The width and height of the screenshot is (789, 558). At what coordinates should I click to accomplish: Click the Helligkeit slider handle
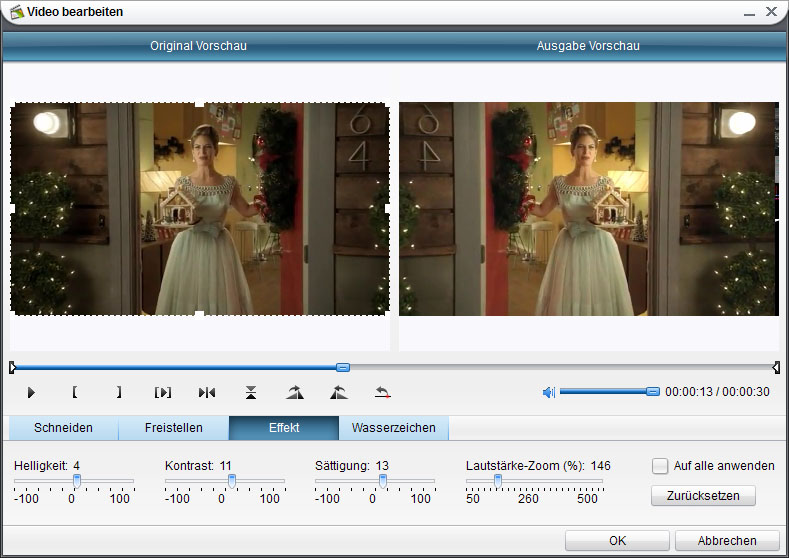click(77, 481)
